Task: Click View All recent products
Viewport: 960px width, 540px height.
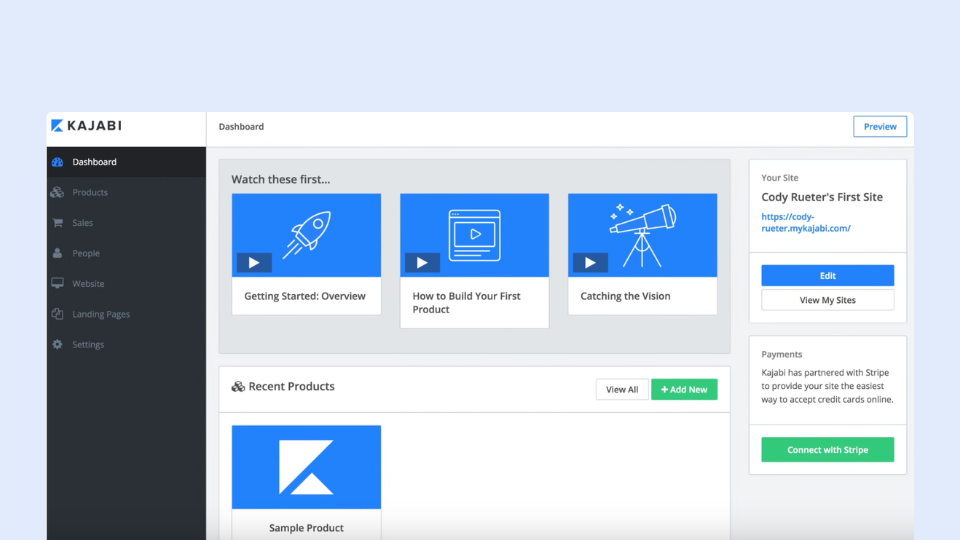Action: pyautogui.click(x=622, y=389)
